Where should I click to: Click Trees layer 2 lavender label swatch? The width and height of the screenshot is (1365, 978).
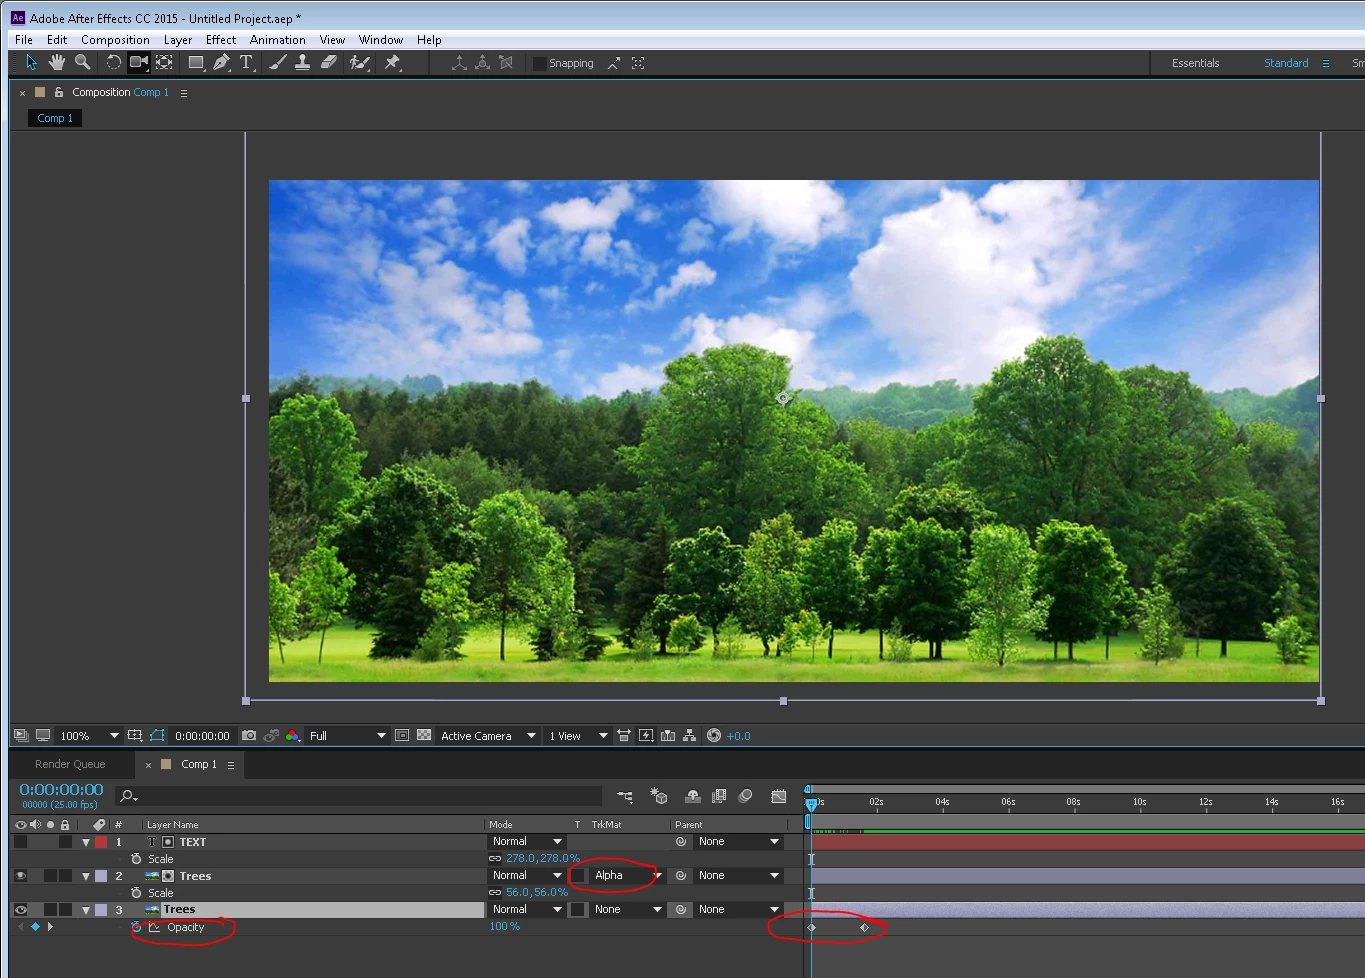pos(101,876)
